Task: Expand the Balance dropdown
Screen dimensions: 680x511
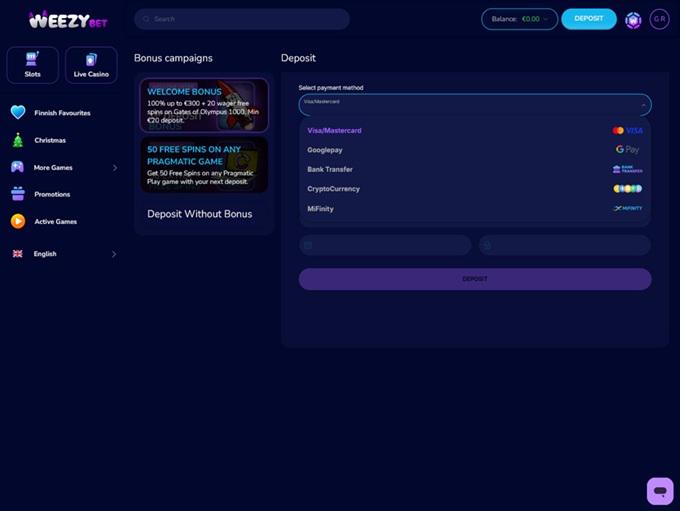Action: (519, 19)
